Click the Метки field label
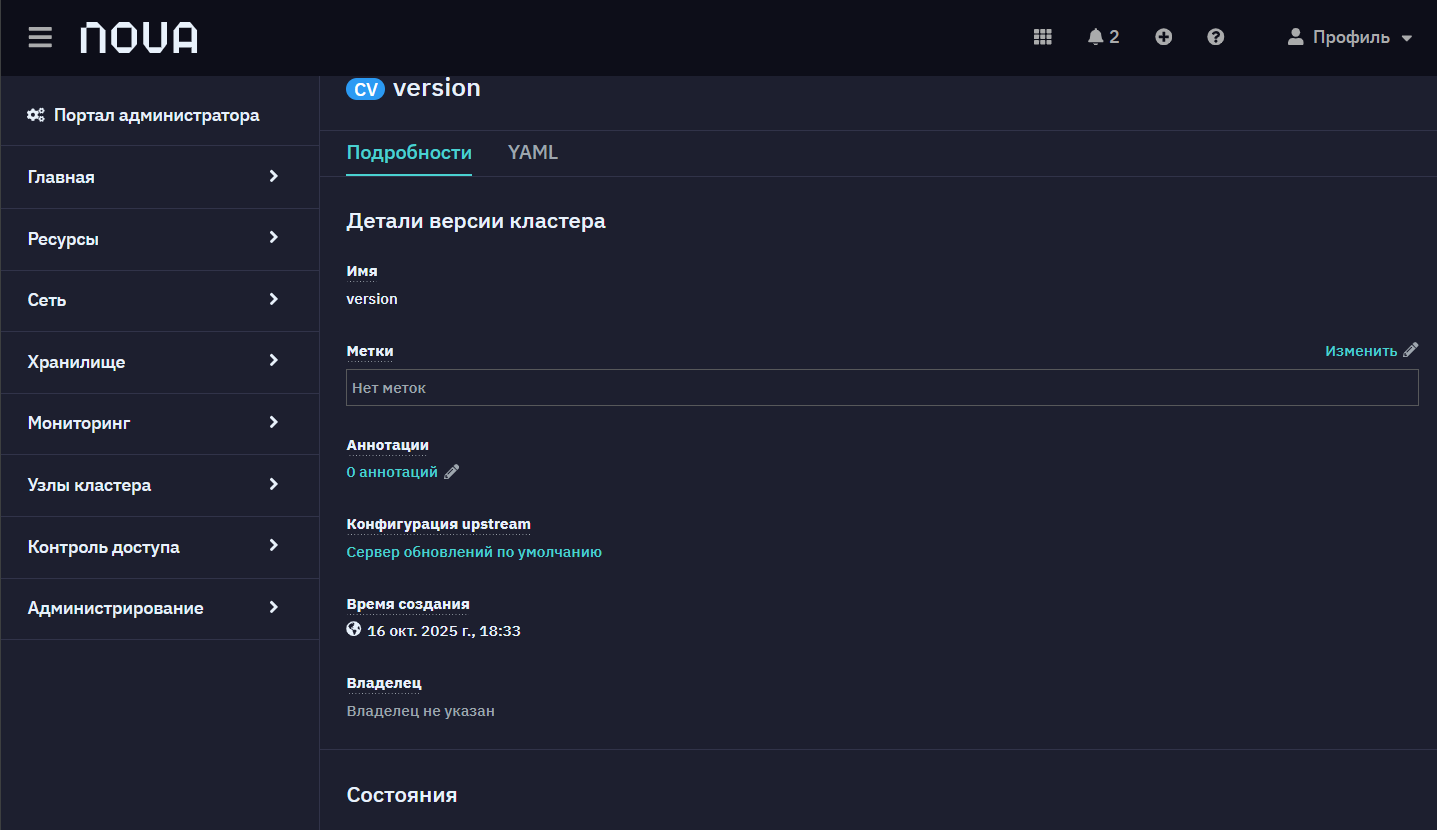This screenshot has height=830, width=1437. pos(370,351)
